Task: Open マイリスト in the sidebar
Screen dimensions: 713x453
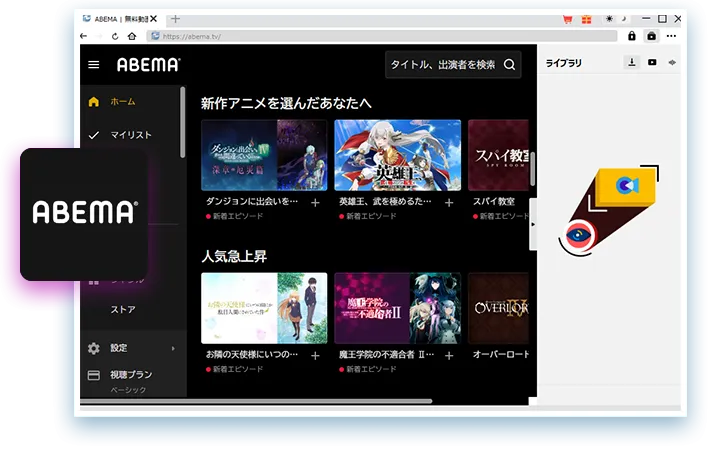Action: (x=131, y=135)
